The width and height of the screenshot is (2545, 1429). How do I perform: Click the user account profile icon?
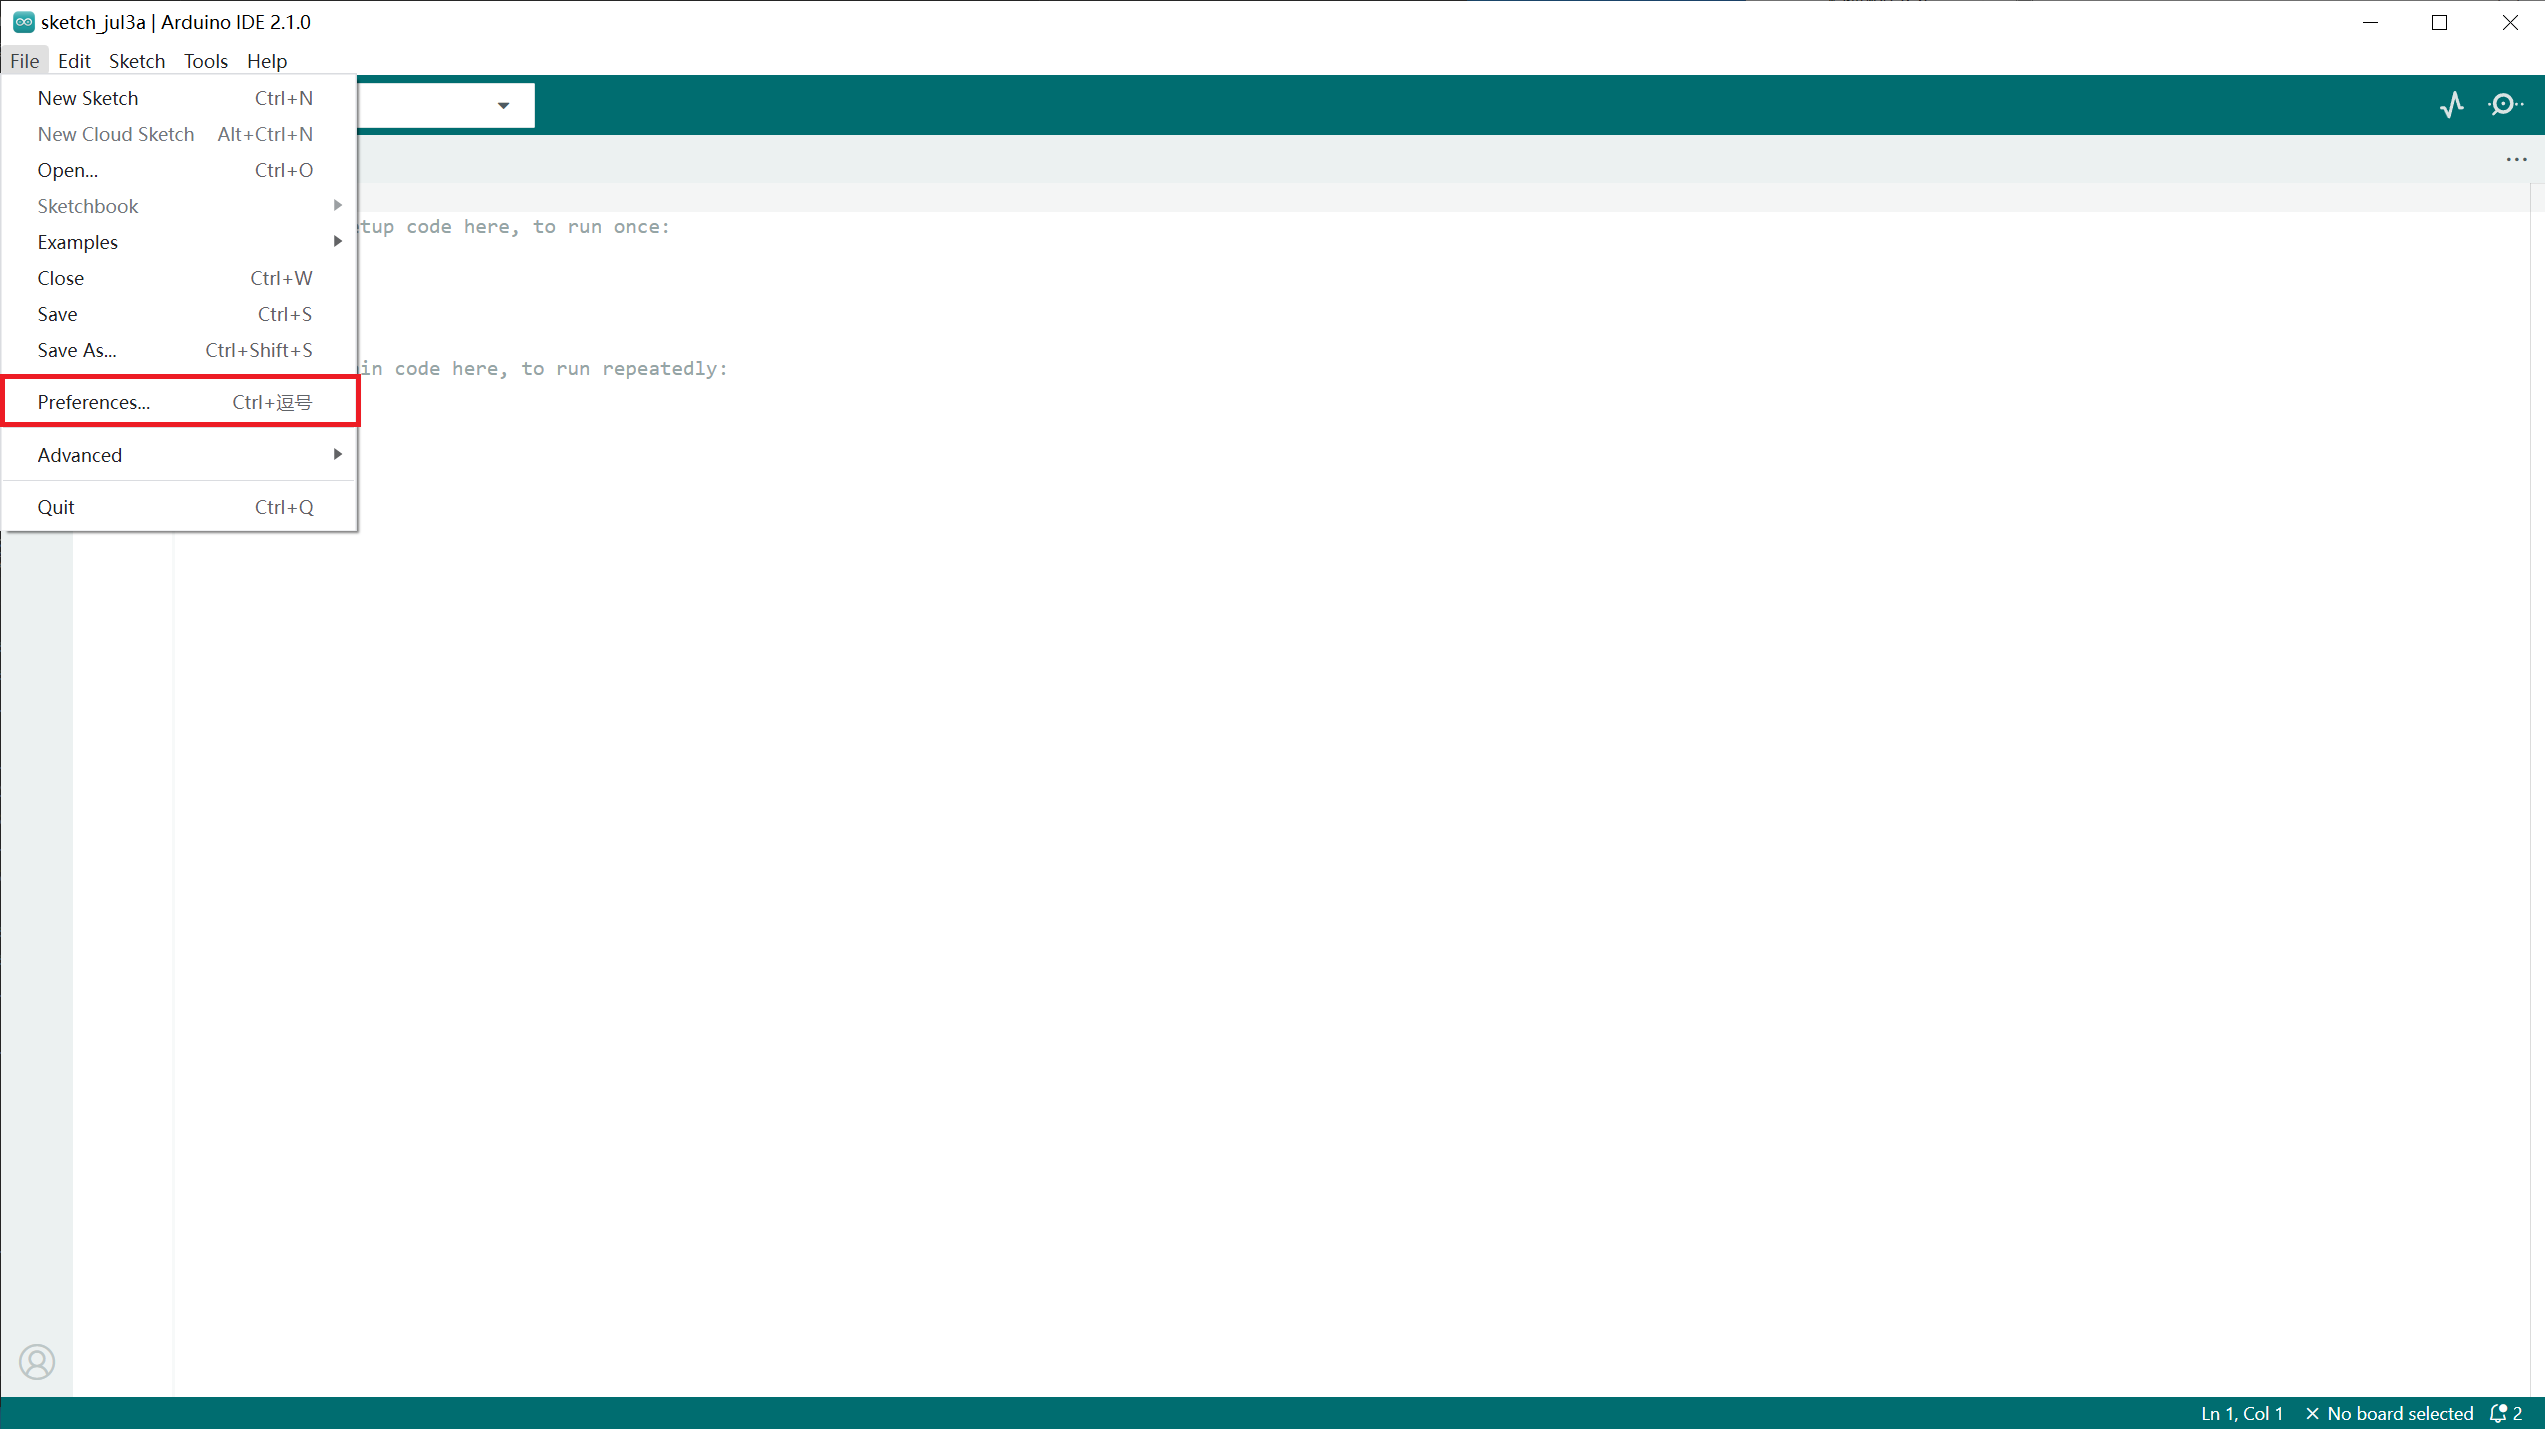(37, 1362)
